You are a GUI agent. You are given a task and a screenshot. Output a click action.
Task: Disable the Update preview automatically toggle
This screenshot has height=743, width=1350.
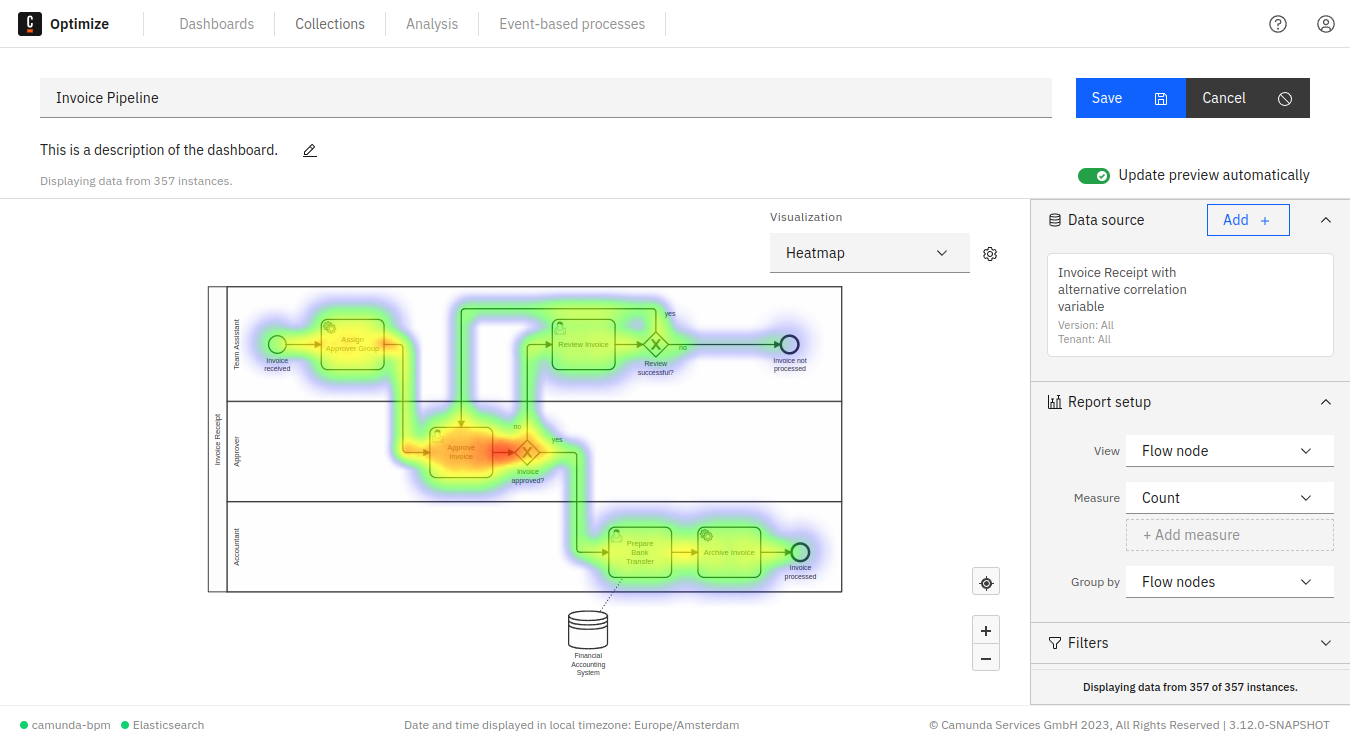pos(1094,175)
